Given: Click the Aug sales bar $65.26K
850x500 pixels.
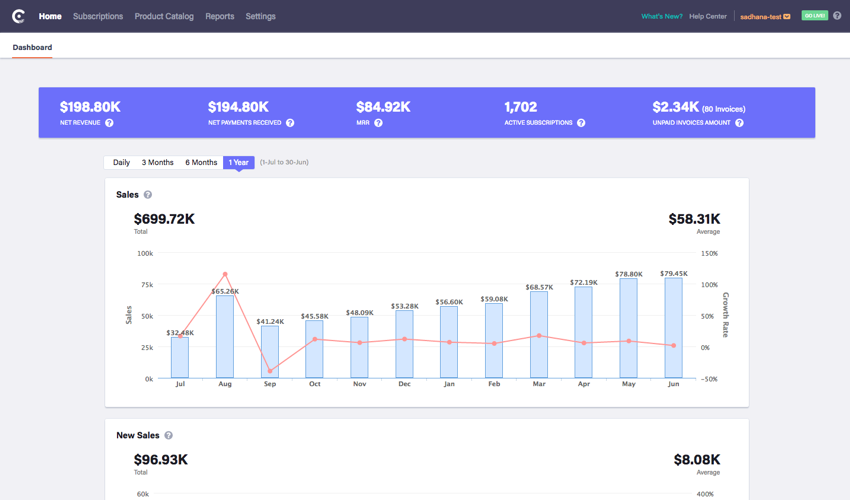Looking at the screenshot, I should click(x=225, y=336).
